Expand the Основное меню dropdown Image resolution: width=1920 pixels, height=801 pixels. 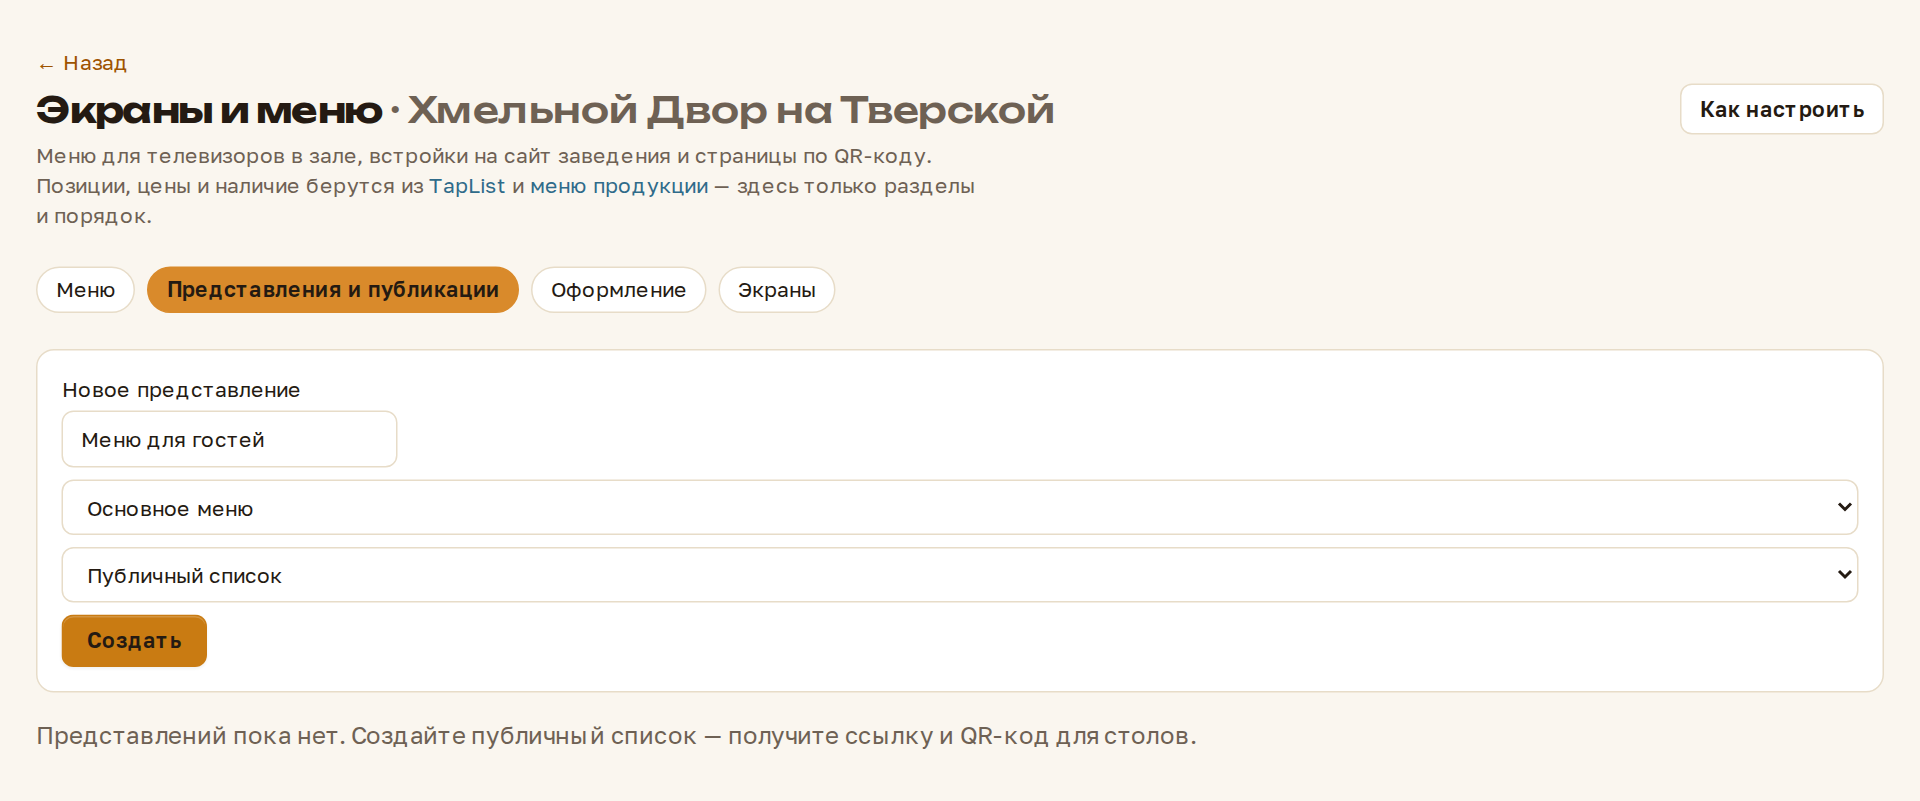click(960, 508)
